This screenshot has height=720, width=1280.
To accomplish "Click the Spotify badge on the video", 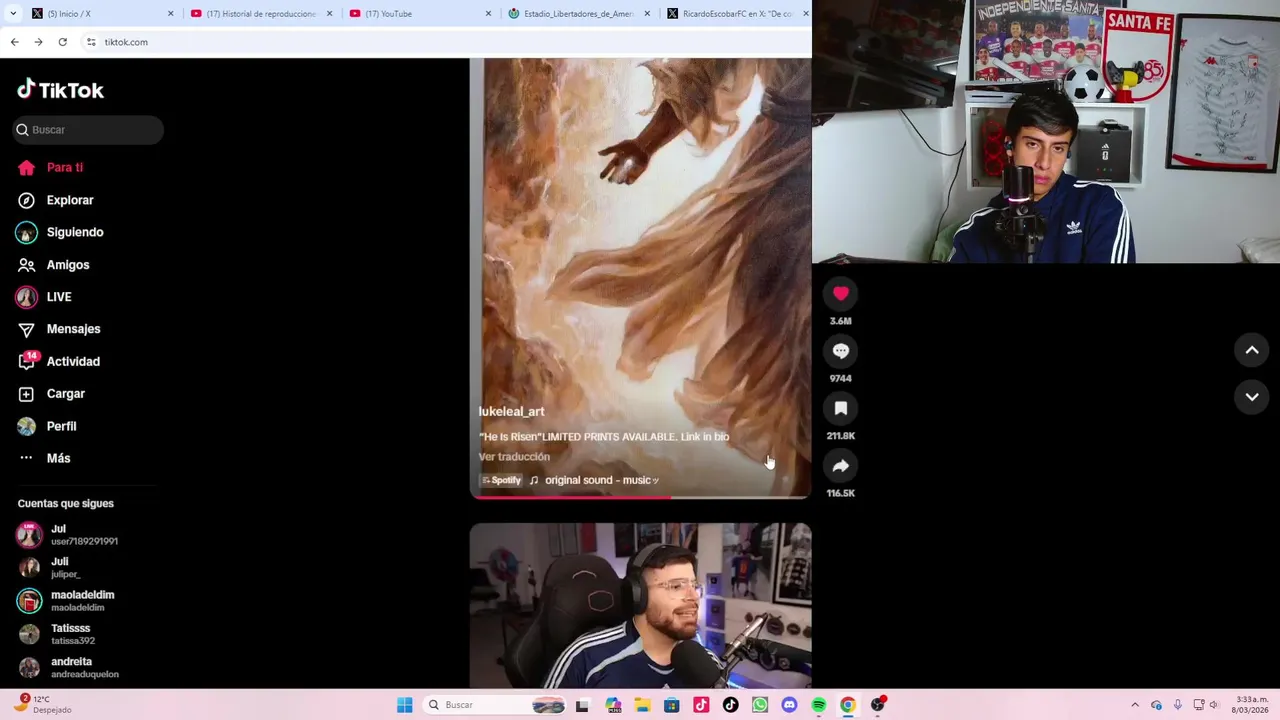I will click(x=501, y=480).
